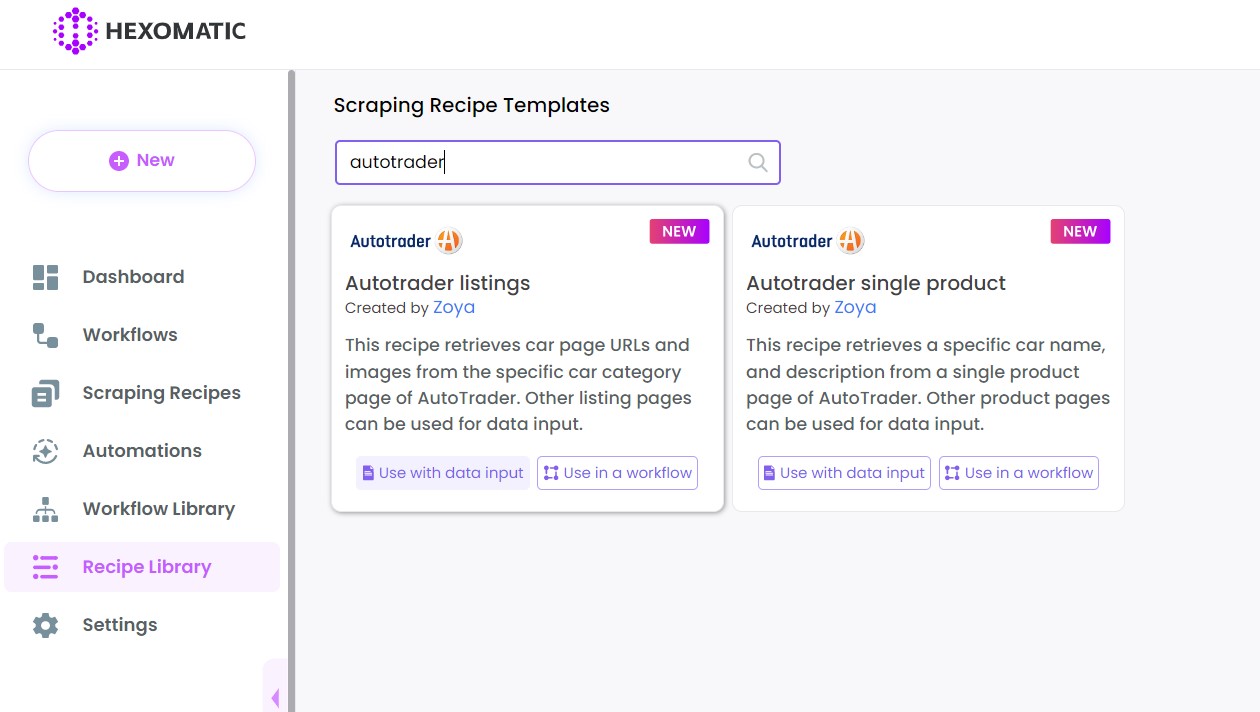Click the Autotrader single product logo
The height and width of the screenshot is (712, 1260).
click(807, 241)
